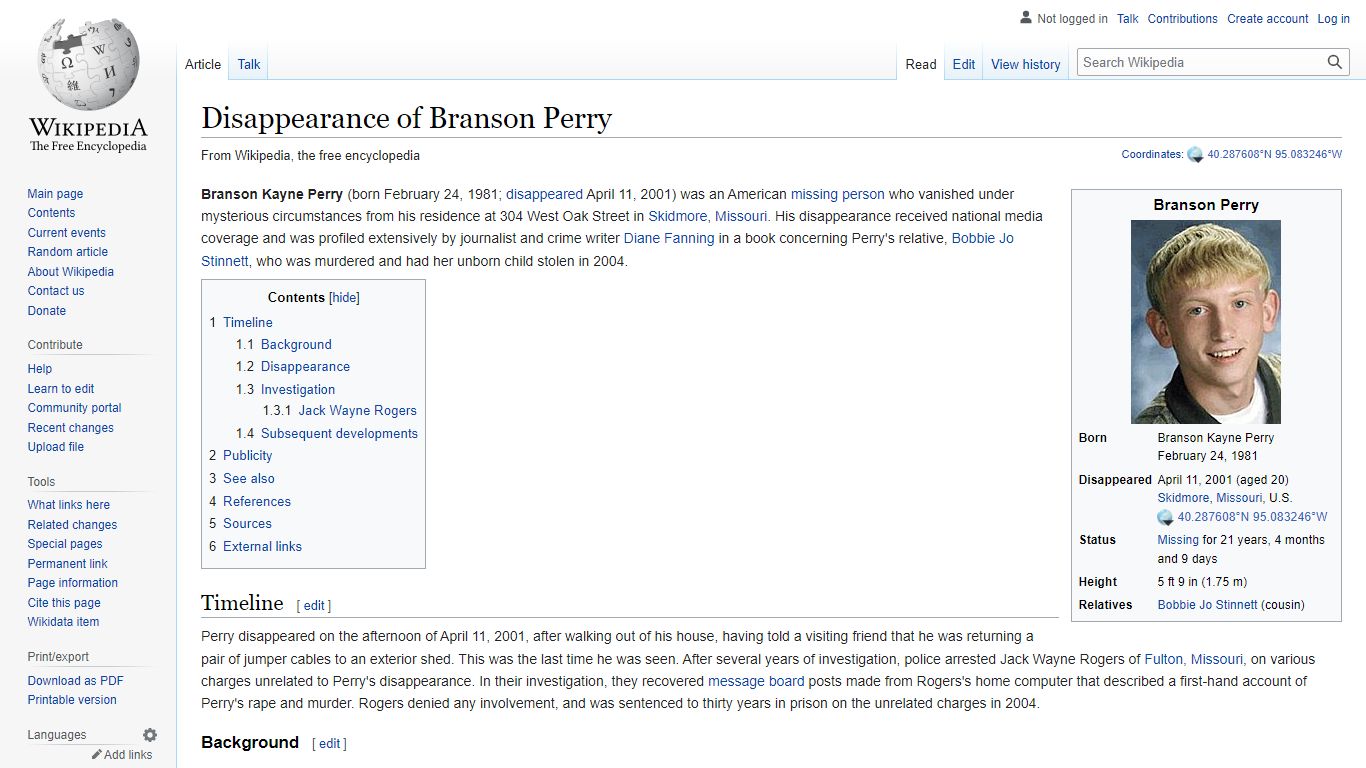Click edit link next to Timeline heading
The image size is (1366, 768).
[x=314, y=606]
